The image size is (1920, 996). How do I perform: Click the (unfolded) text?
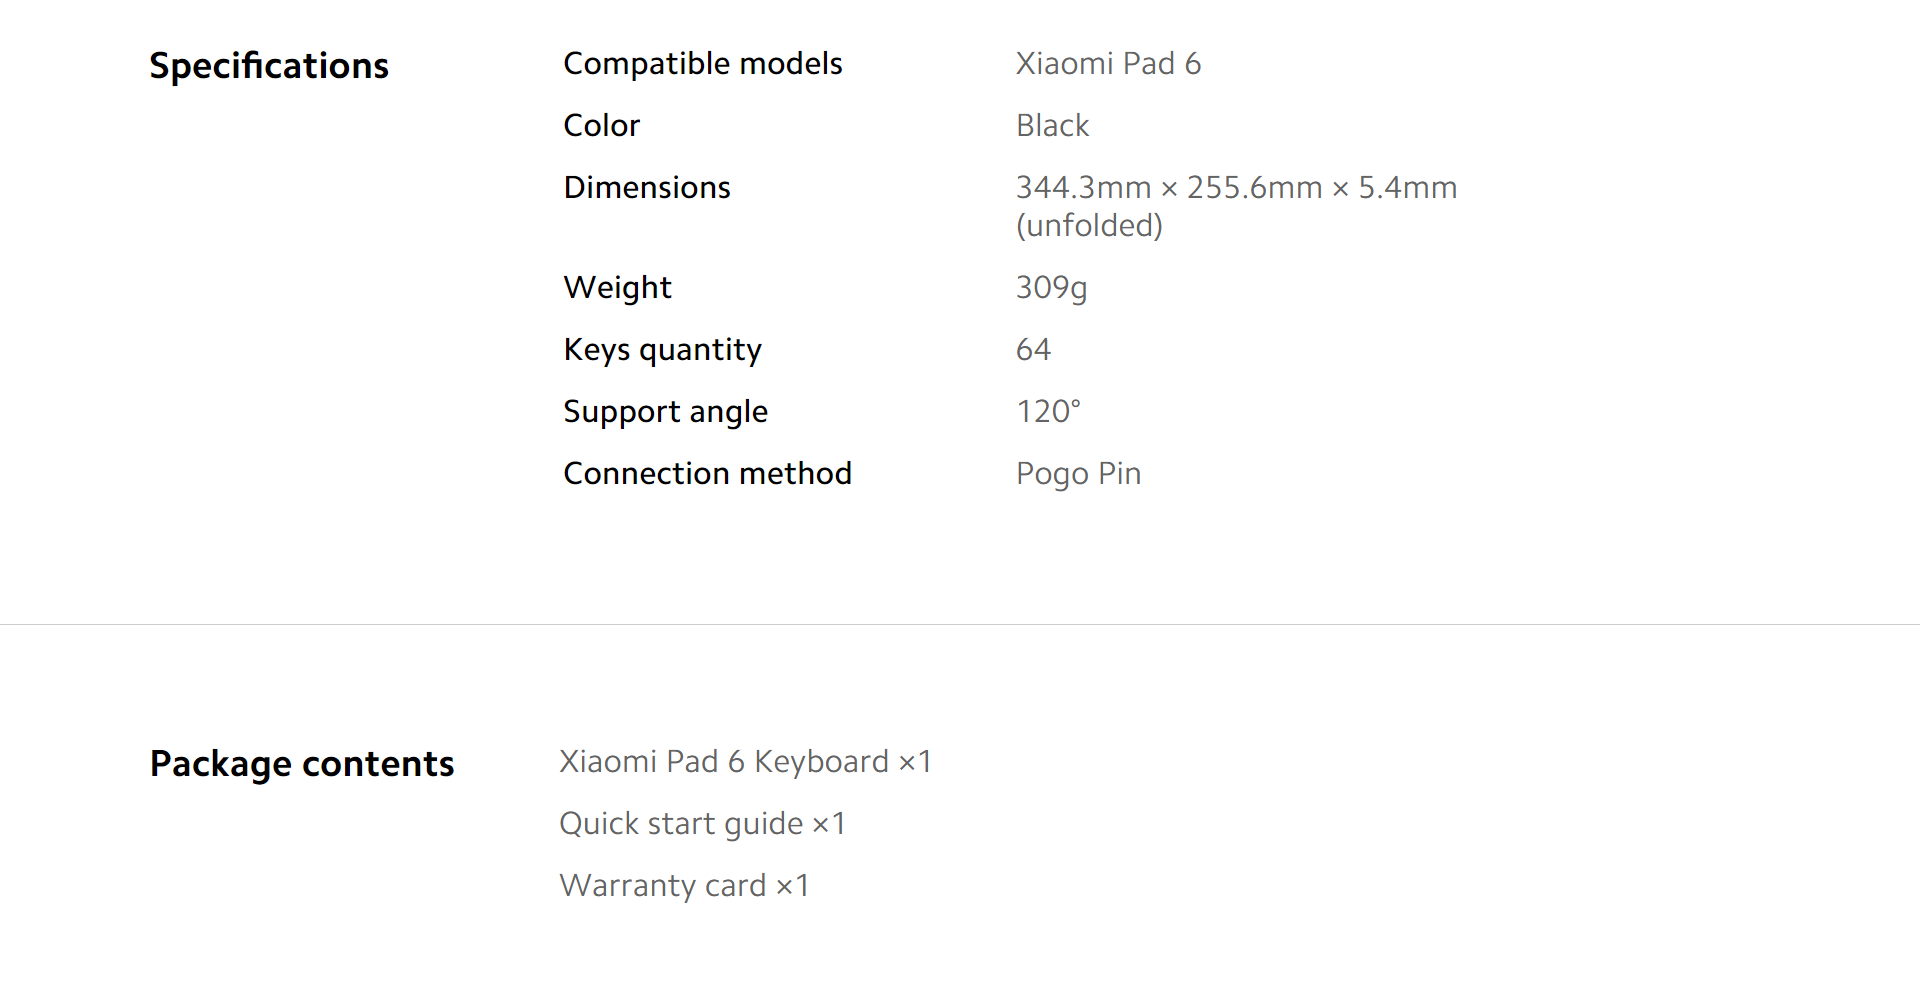coord(1089,226)
